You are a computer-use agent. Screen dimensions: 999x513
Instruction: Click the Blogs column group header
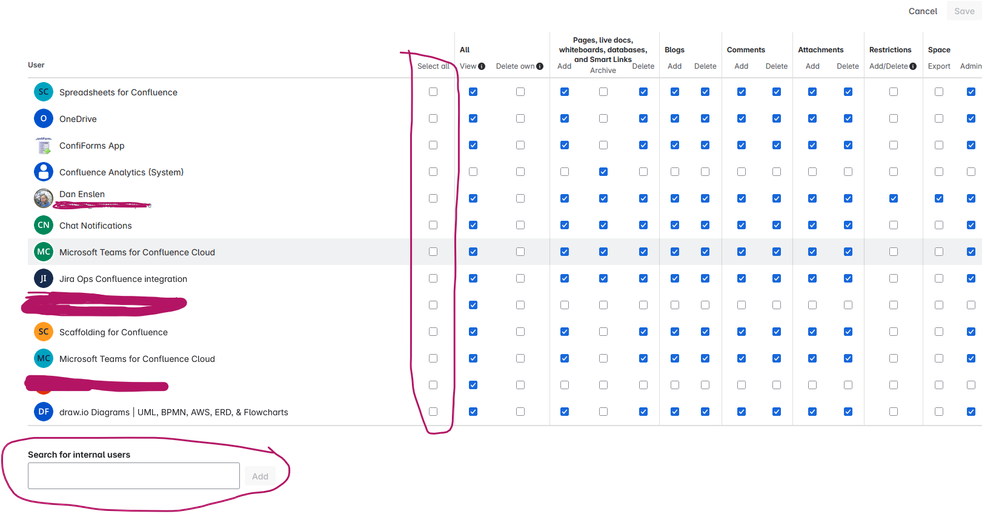pos(674,50)
